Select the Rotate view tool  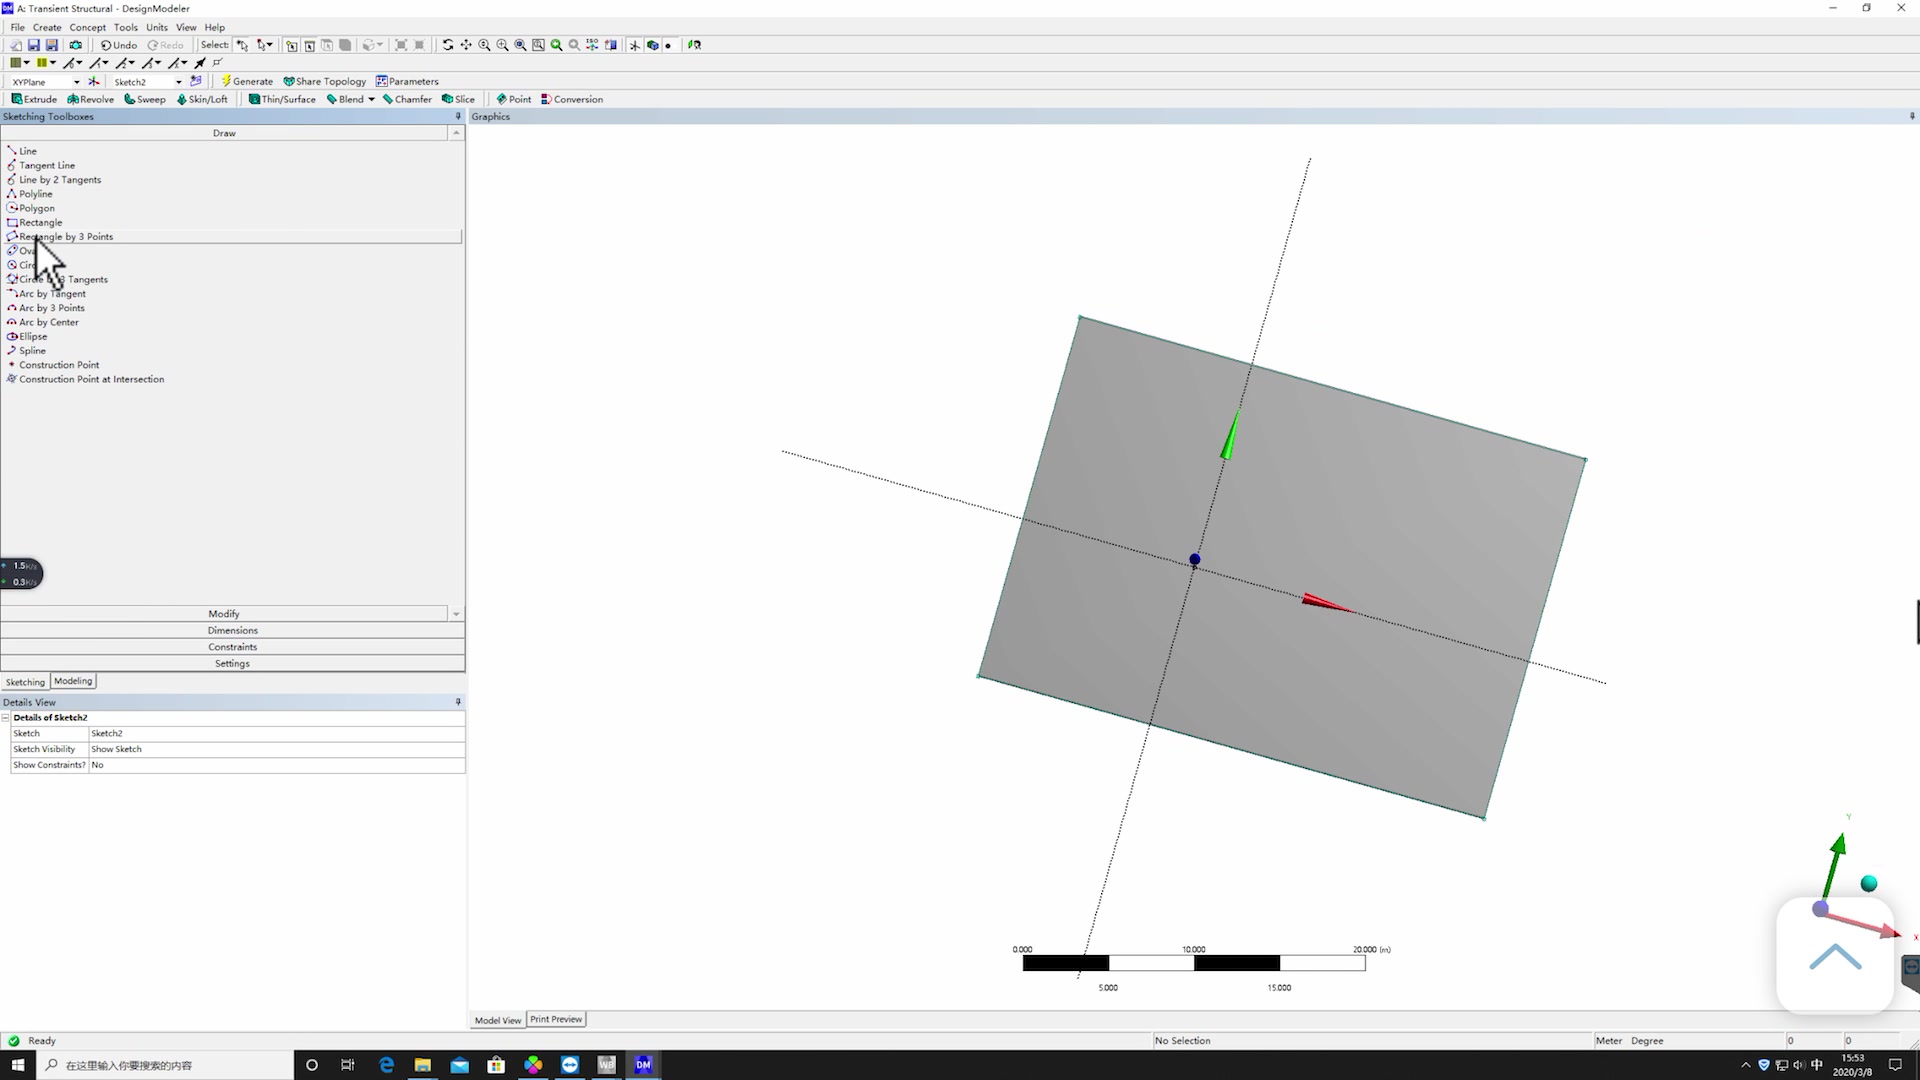[448, 45]
